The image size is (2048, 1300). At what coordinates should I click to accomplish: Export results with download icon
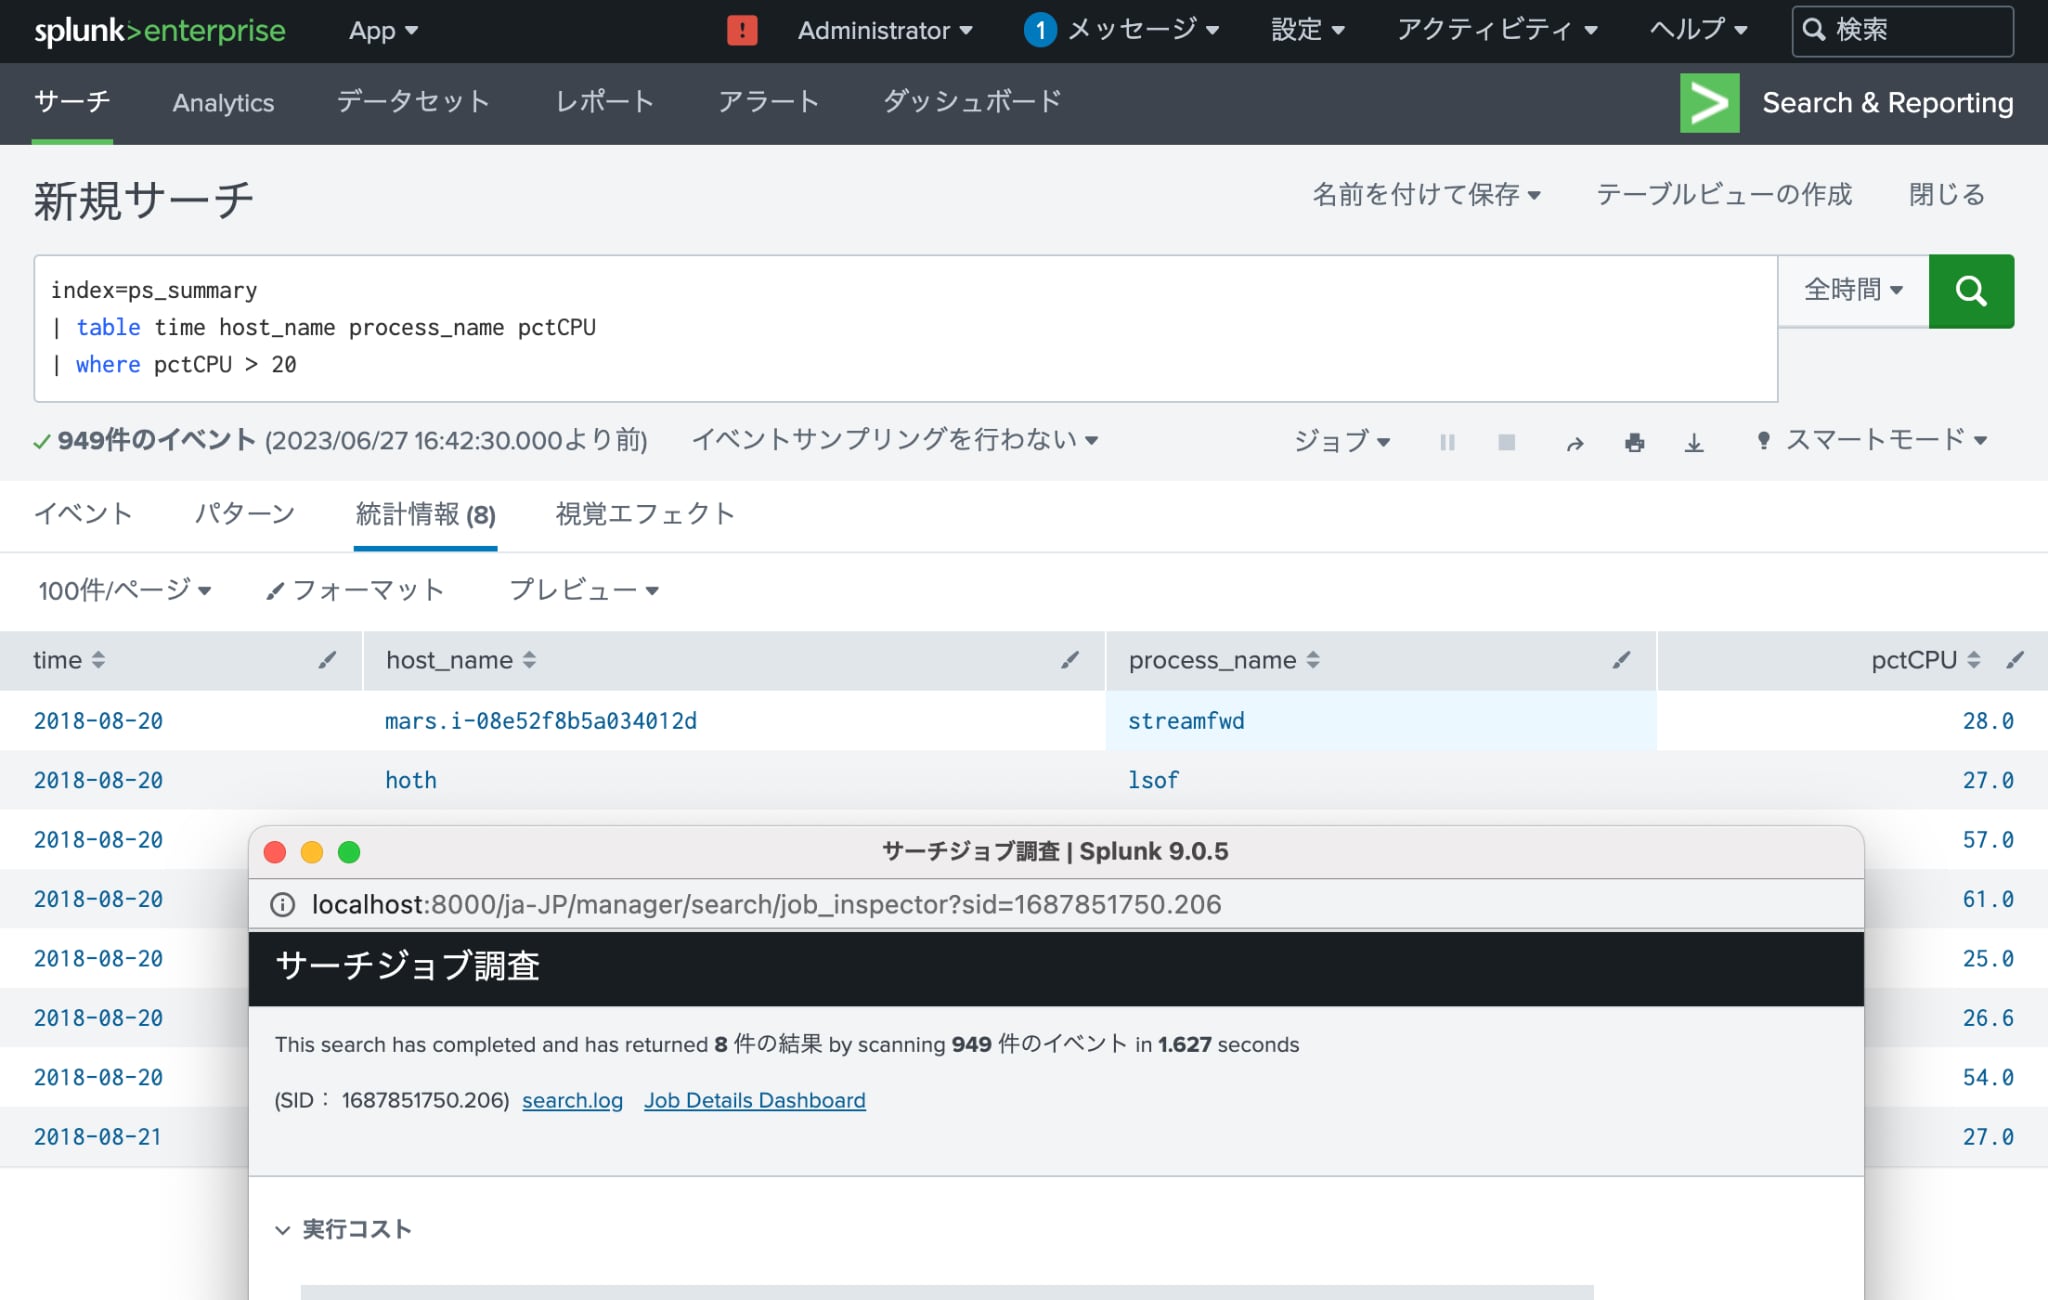tap(1694, 442)
